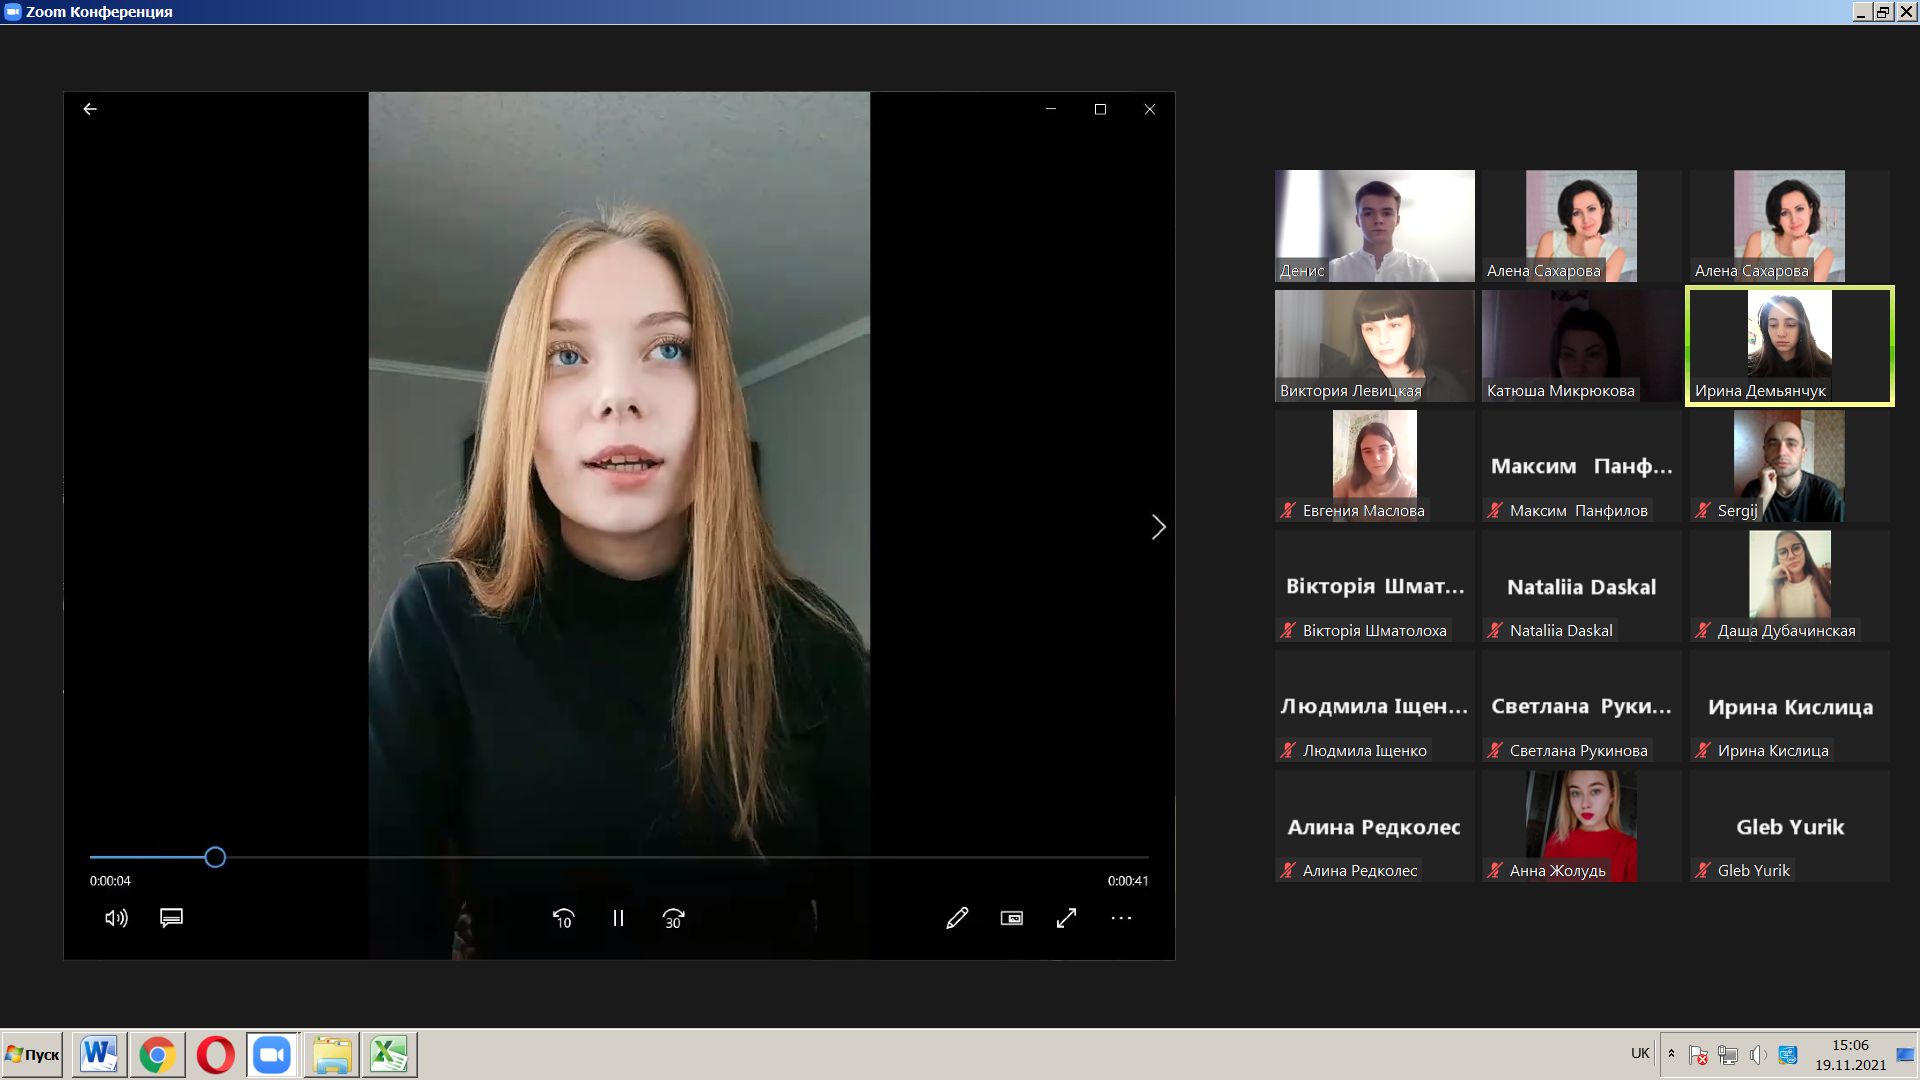Click the red-X flag notification tray icon
The height and width of the screenshot is (1080, 1920).
[x=1698, y=1055]
